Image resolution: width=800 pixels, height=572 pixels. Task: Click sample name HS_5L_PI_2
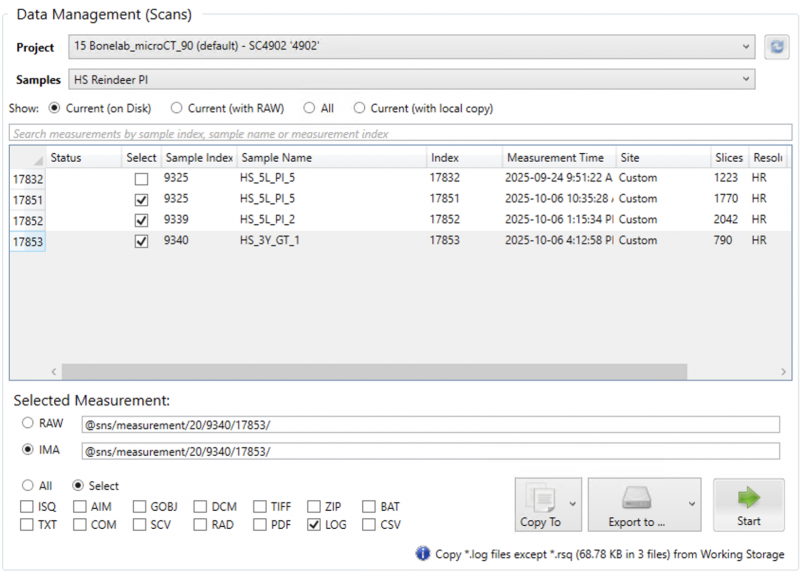click(267, 219)
